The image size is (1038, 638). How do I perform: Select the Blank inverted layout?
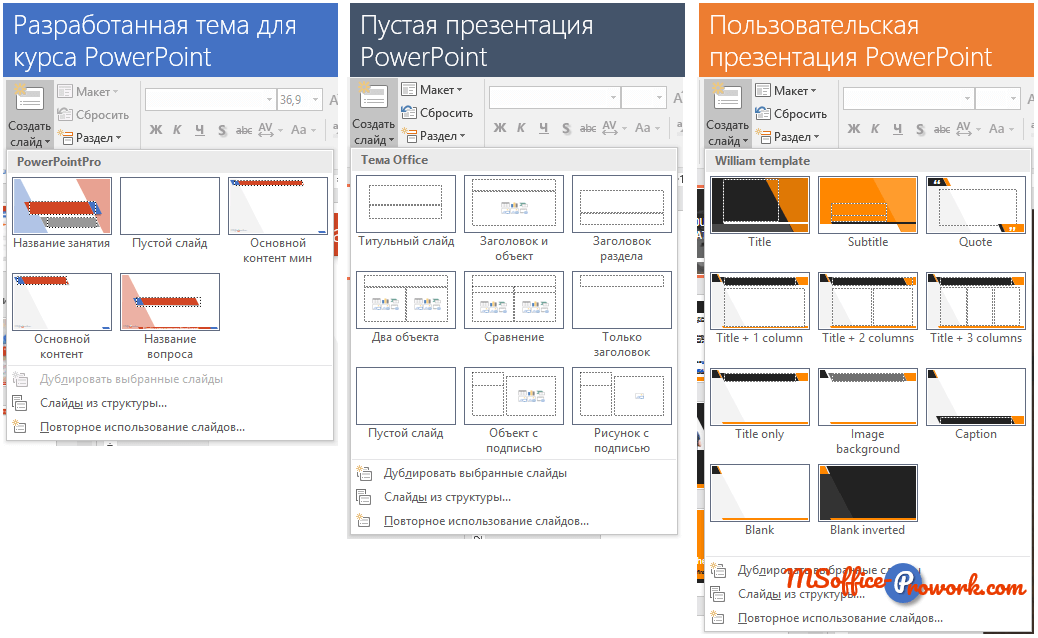tap(868, 493)
